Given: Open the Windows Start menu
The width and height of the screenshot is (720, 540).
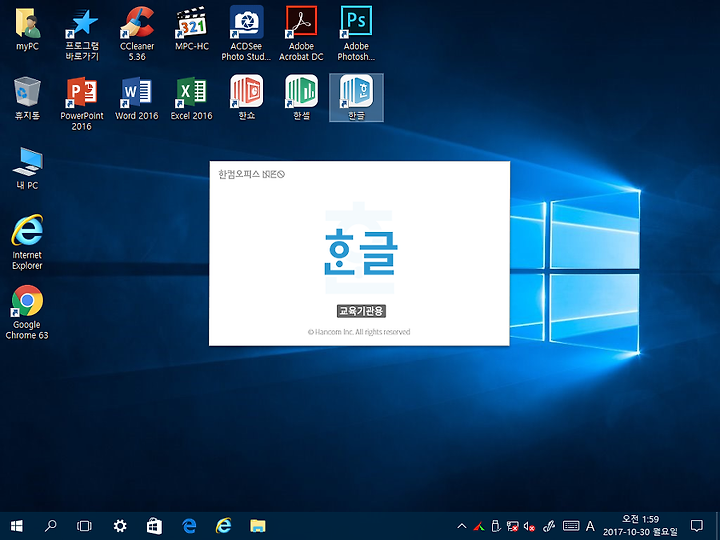Looking at the screenshot, I should (x=17, y=526).
